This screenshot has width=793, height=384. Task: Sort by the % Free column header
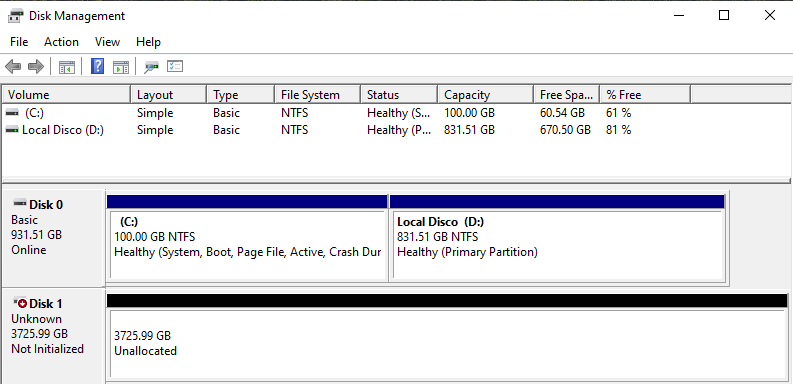point(645,95)
